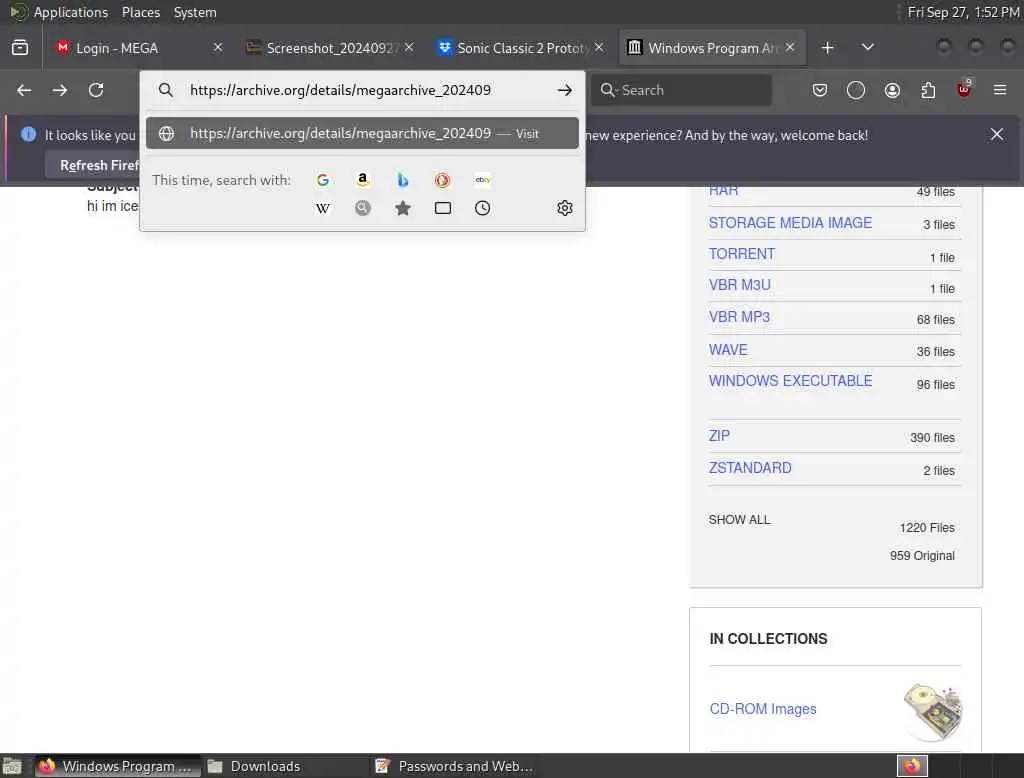Close the Login - MEGA tab
This screenshot has width=1024, height=778.
click(x=218, y=48)
